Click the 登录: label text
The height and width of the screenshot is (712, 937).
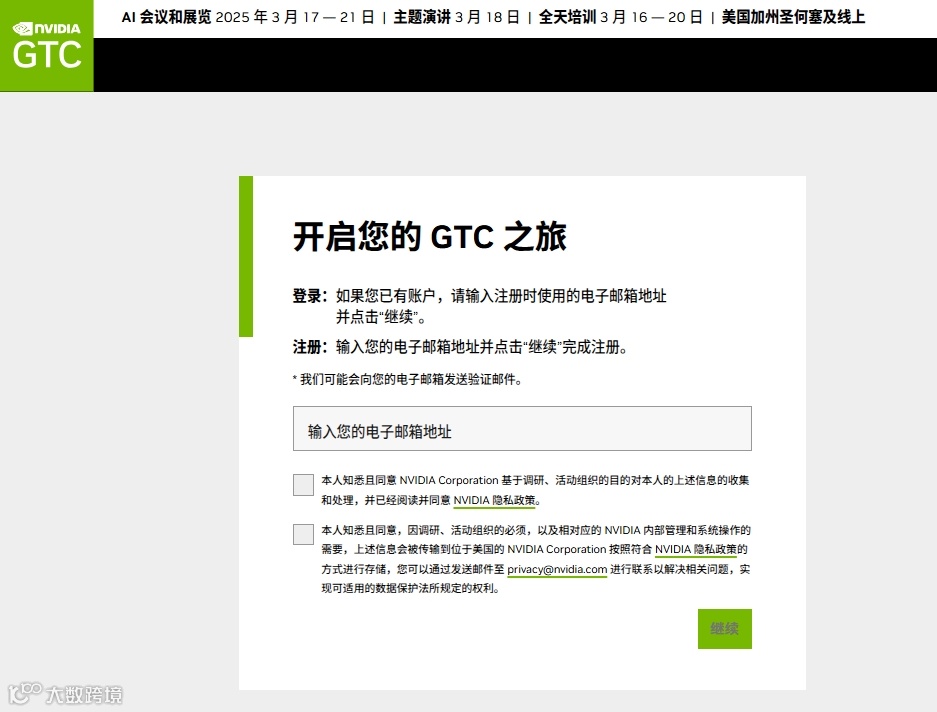pos(310,296)
